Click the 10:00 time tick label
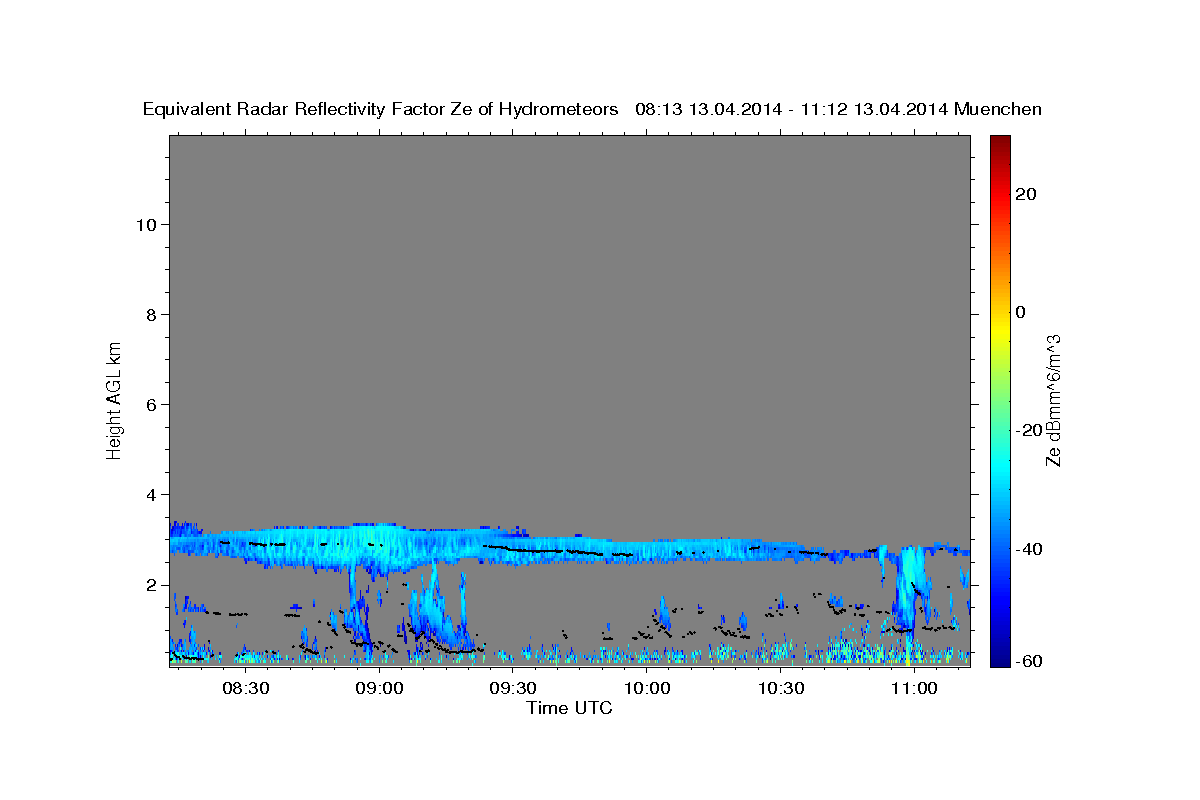Screen dimensions: 1200x800 [x=647, y=689]
